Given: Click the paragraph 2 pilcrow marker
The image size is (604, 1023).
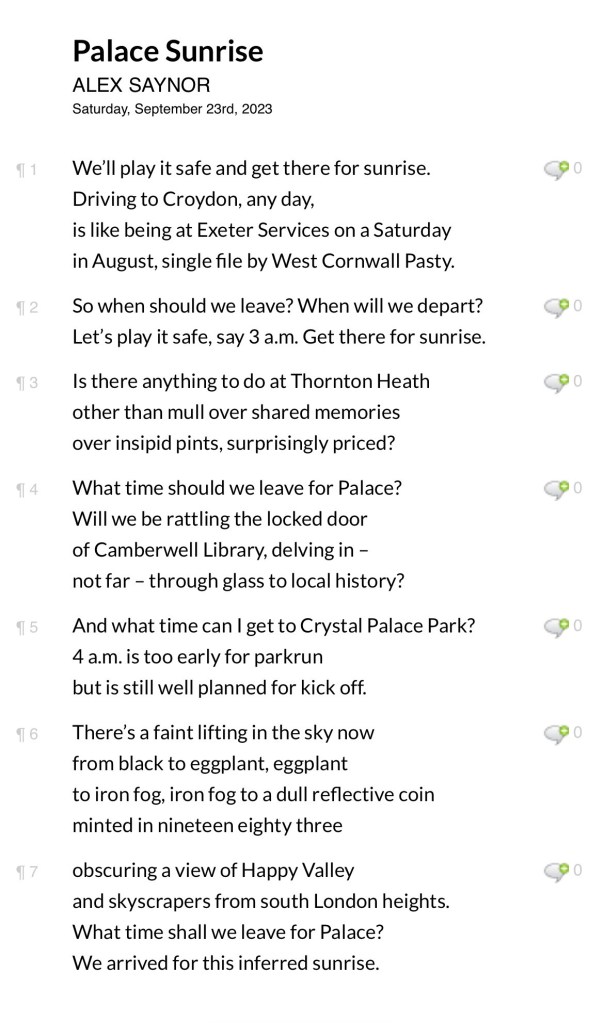Looking at the screenshot, I should coord(26,308).
